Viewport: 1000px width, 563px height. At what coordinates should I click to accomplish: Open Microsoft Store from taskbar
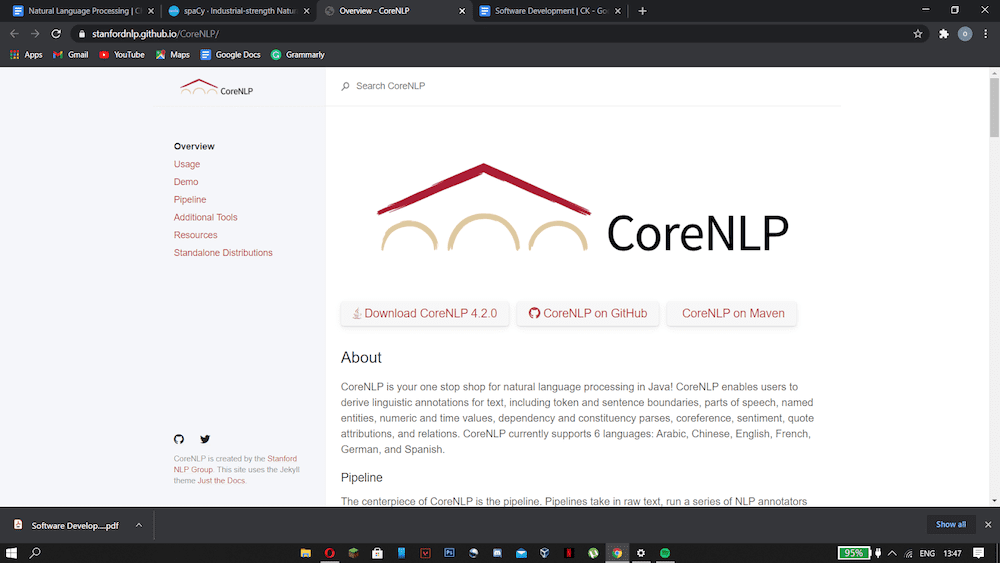tap(378, 553)
